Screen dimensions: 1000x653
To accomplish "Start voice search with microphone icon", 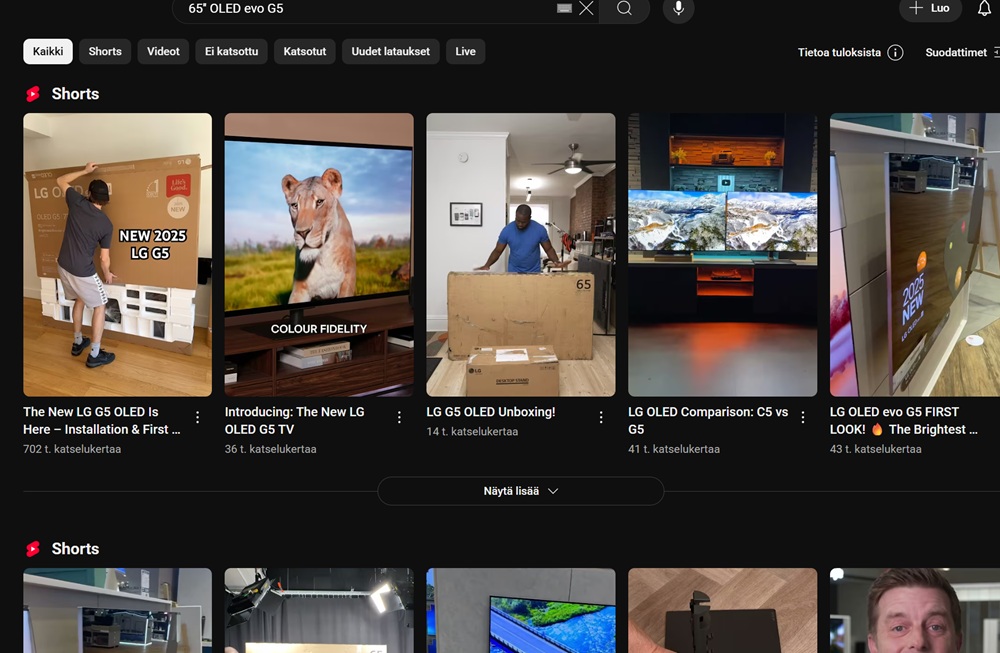I will (x=679, y=8).
